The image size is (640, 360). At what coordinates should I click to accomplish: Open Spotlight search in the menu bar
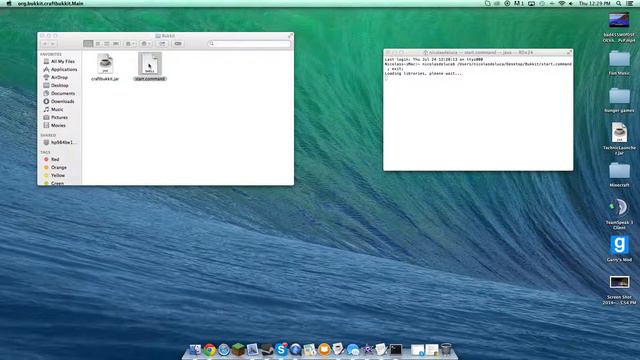click(618, 3)
